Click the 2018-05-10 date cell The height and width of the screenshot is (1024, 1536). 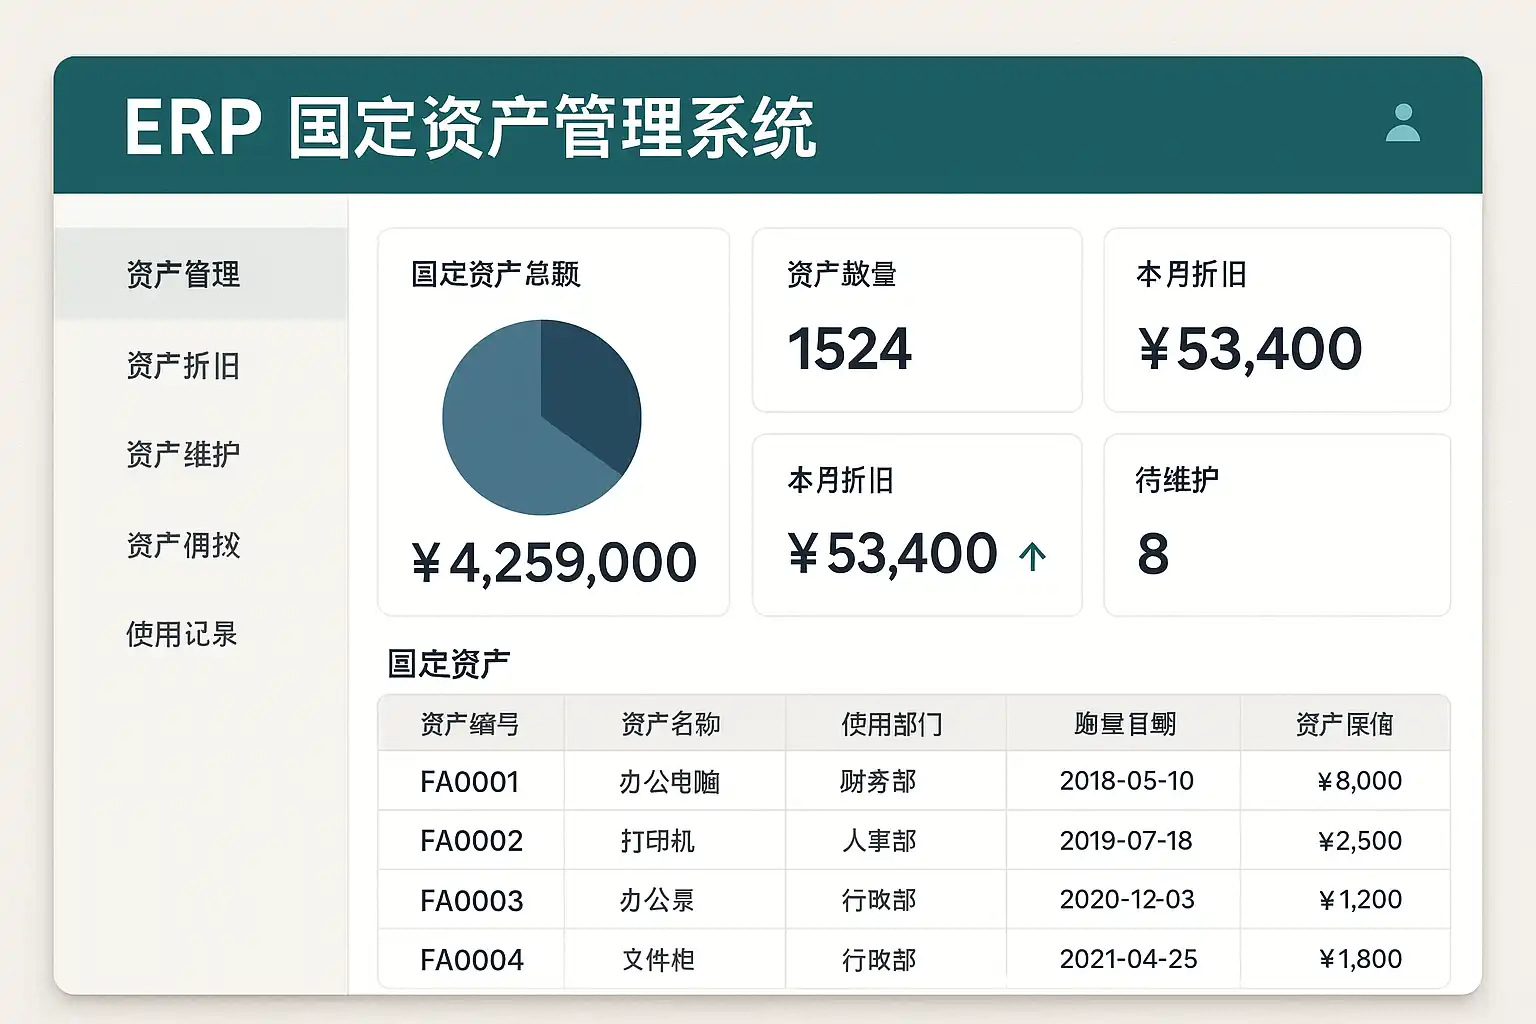(1126, 781)
